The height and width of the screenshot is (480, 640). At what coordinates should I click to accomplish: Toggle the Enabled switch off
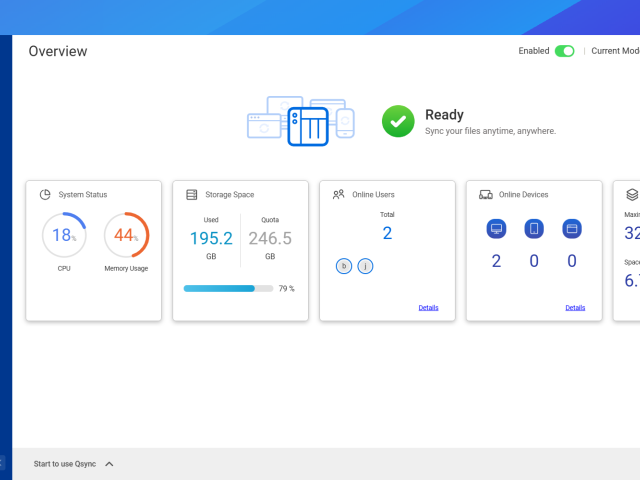[565, 51]
